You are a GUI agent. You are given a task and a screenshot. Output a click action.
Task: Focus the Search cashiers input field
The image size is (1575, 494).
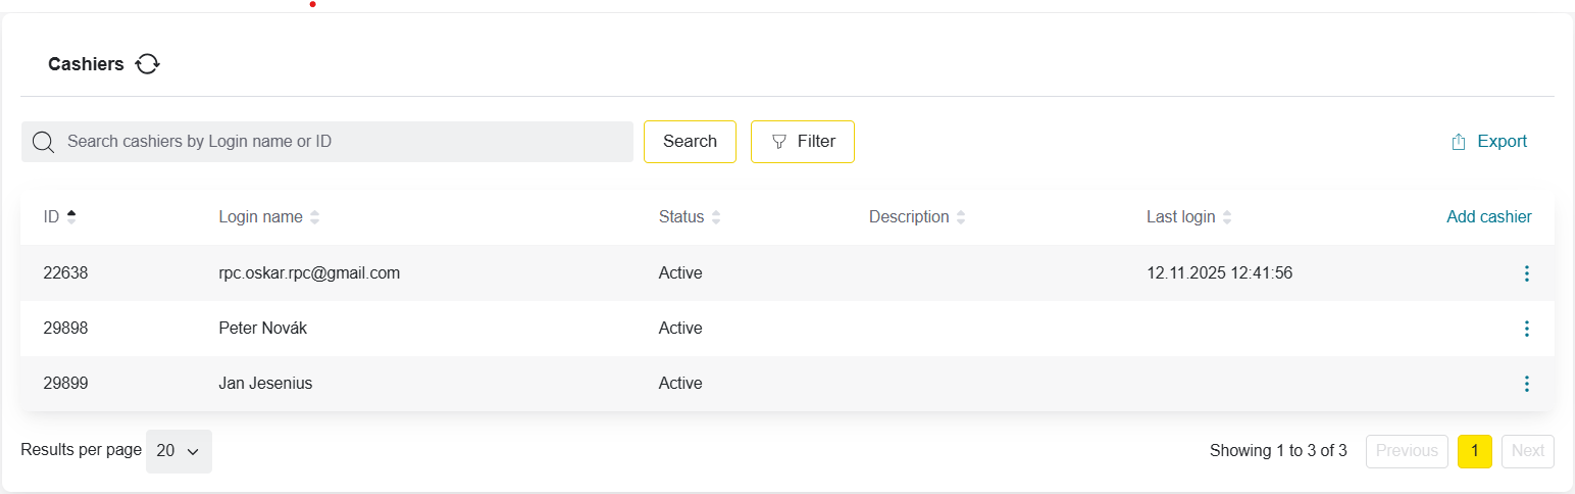[x=327, y=141]
